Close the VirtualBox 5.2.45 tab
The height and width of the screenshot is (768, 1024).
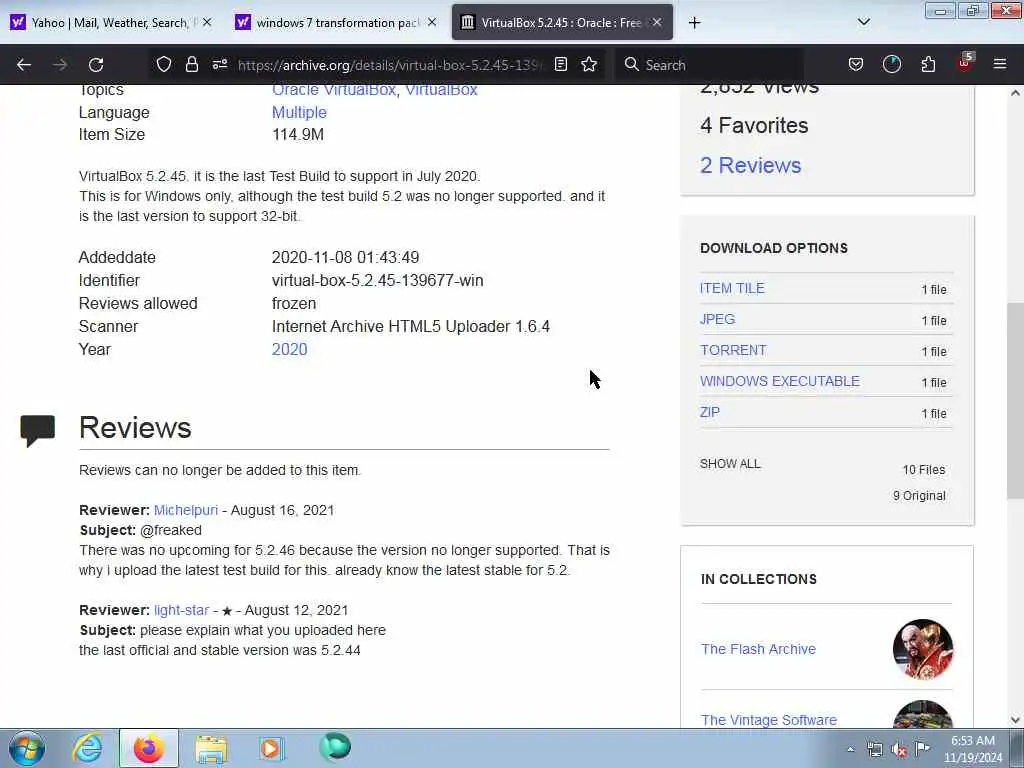pyautogui.click(x=657, y=22)
